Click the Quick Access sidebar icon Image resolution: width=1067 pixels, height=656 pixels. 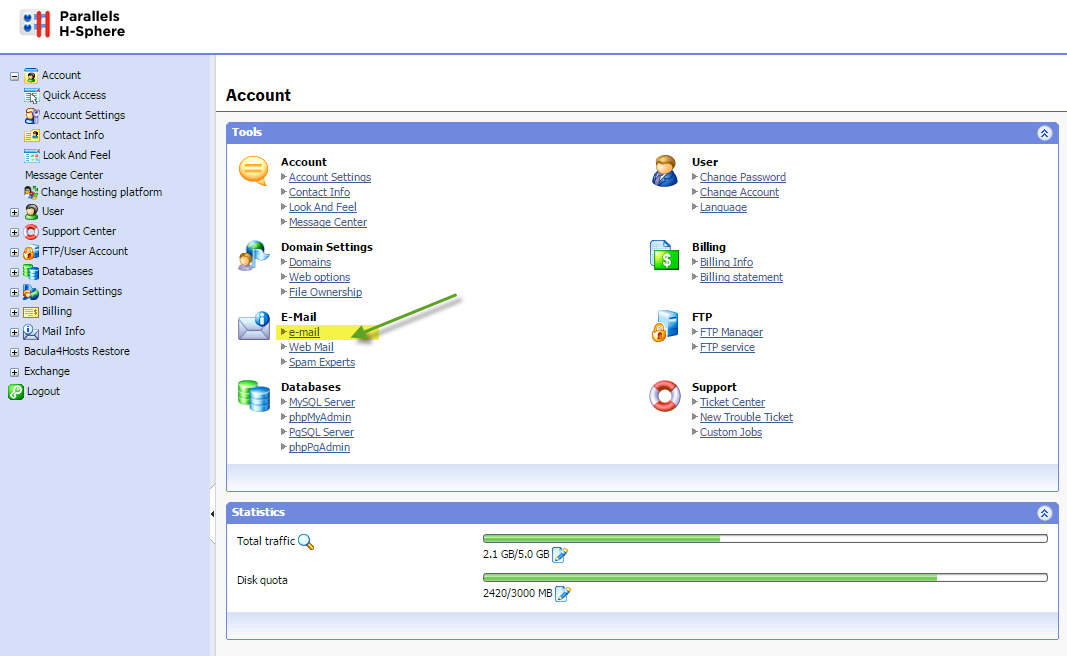pyautogui.click(x=31, y=95)
